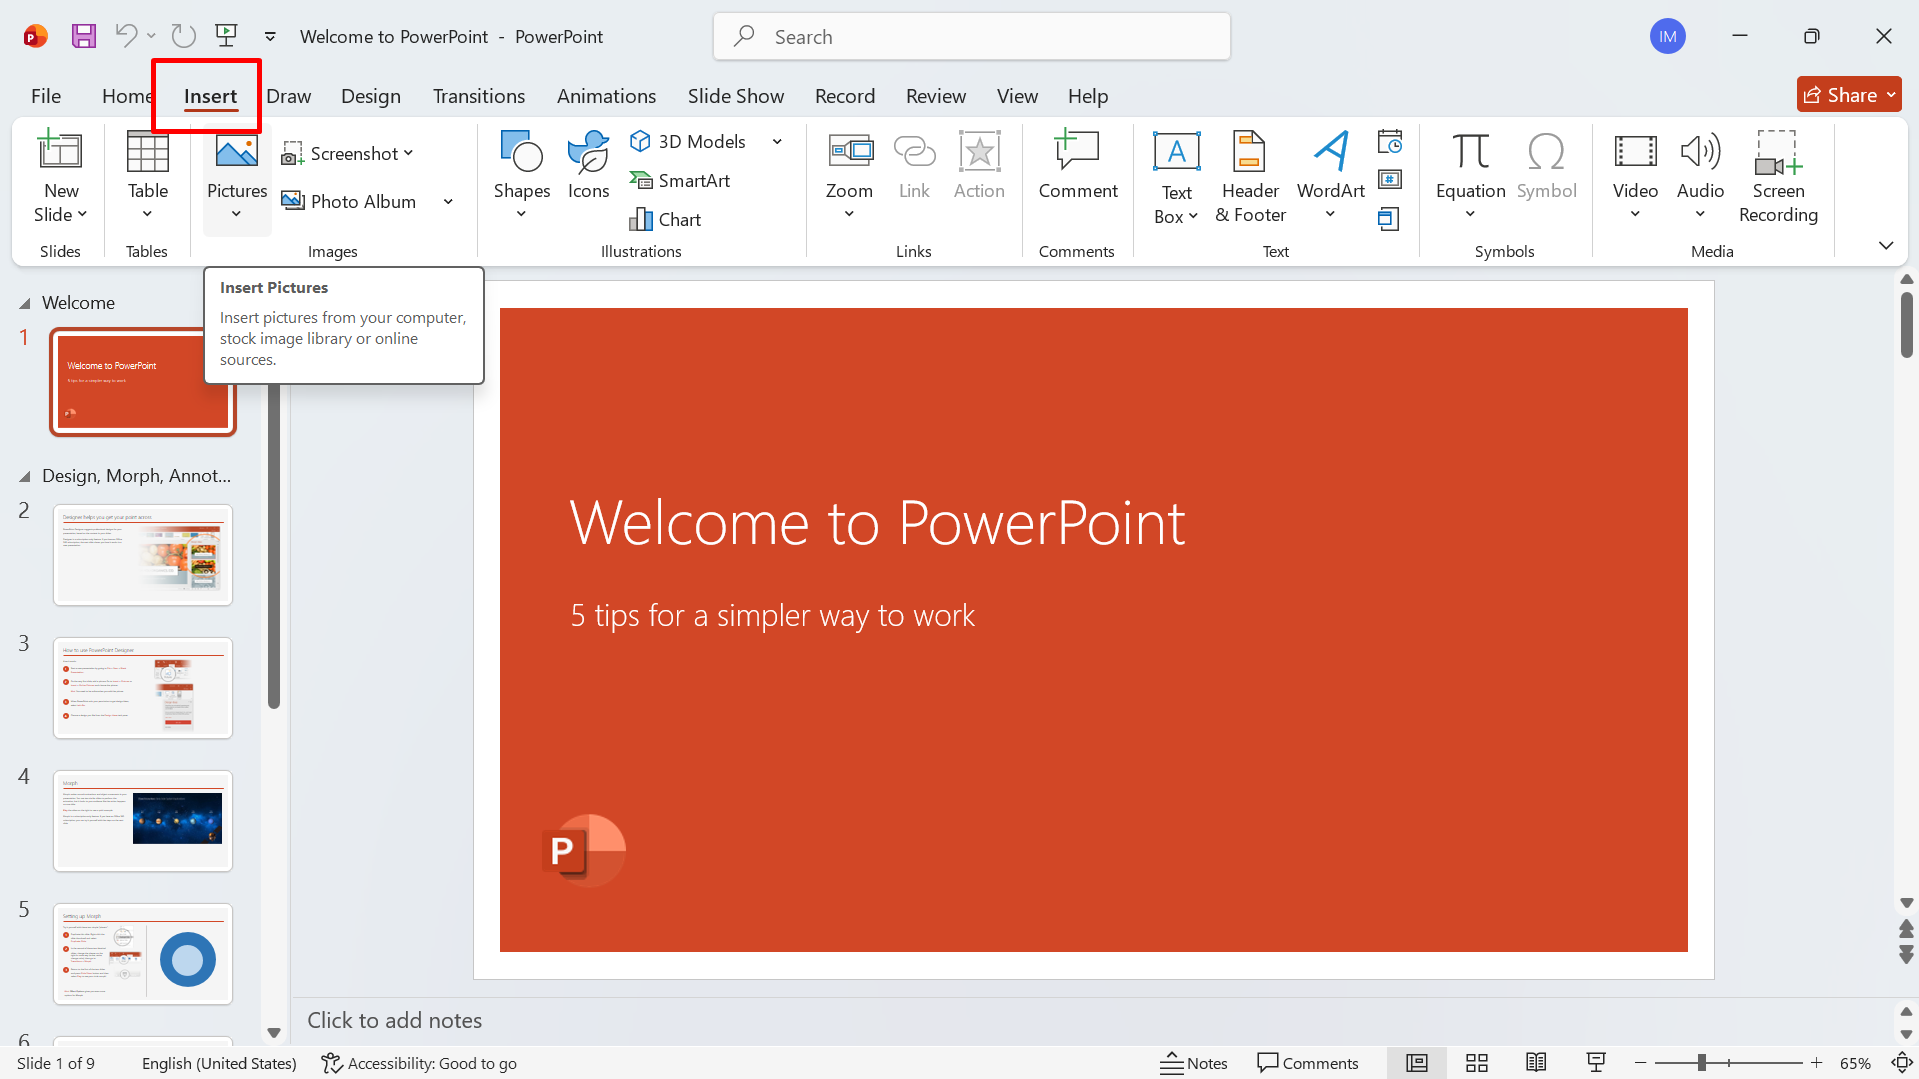Insert a Chart
The image size is (1919, 1079).
(x=665, y=219)
